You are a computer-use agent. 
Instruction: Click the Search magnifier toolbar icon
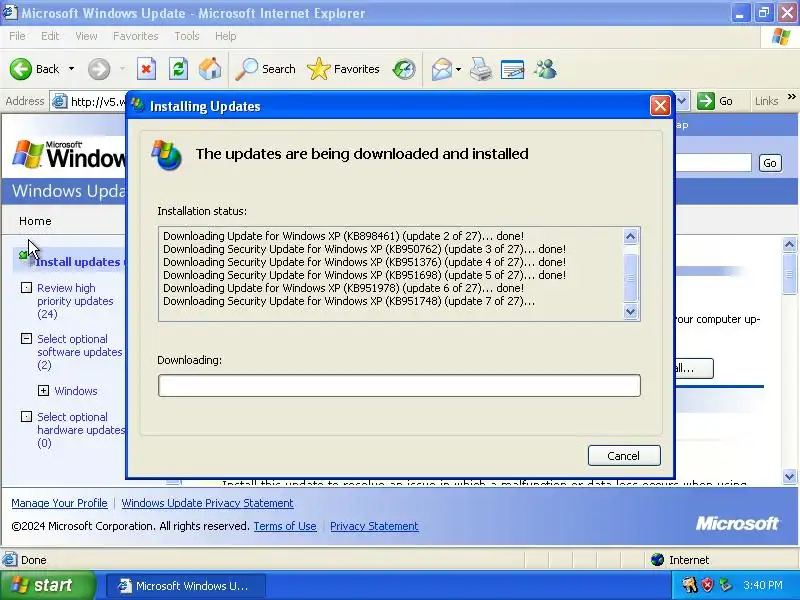(246, 69)
